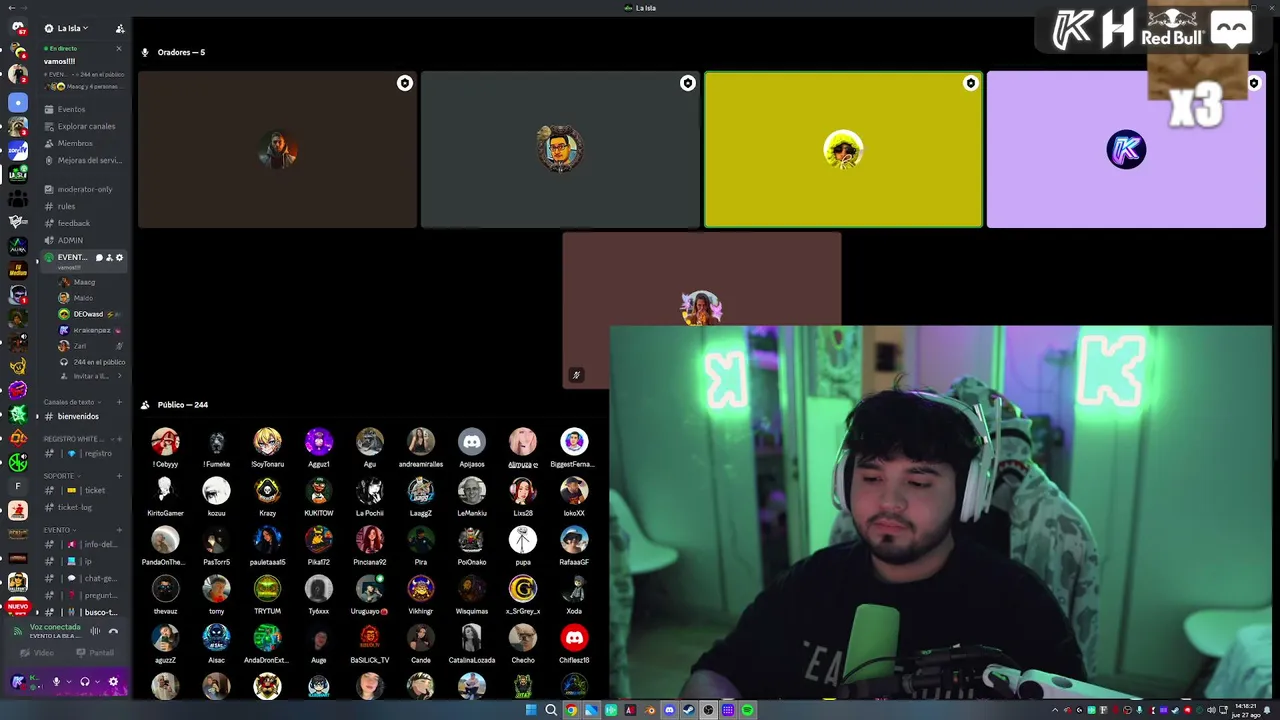This screenshot has height=720, width=1280.
Task: Open the Miembros list
Action: point(83,143)
